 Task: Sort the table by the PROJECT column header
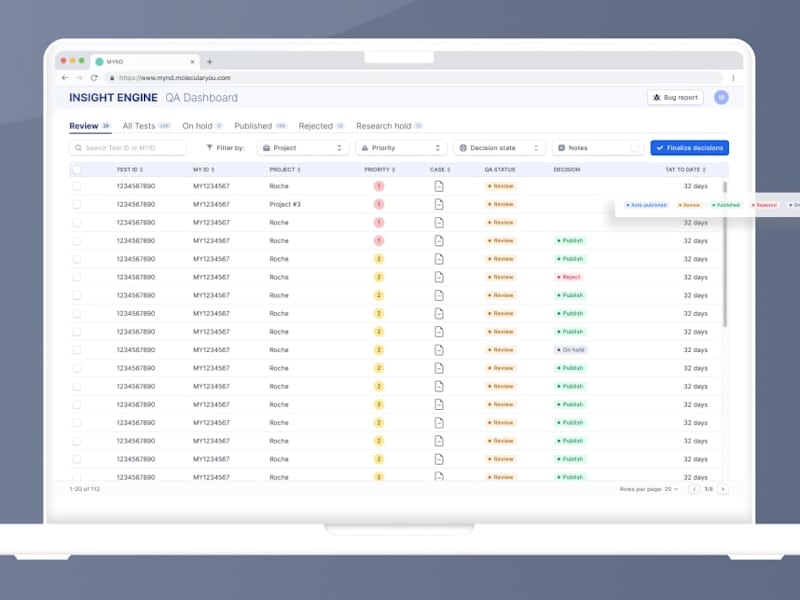(285, 169)
